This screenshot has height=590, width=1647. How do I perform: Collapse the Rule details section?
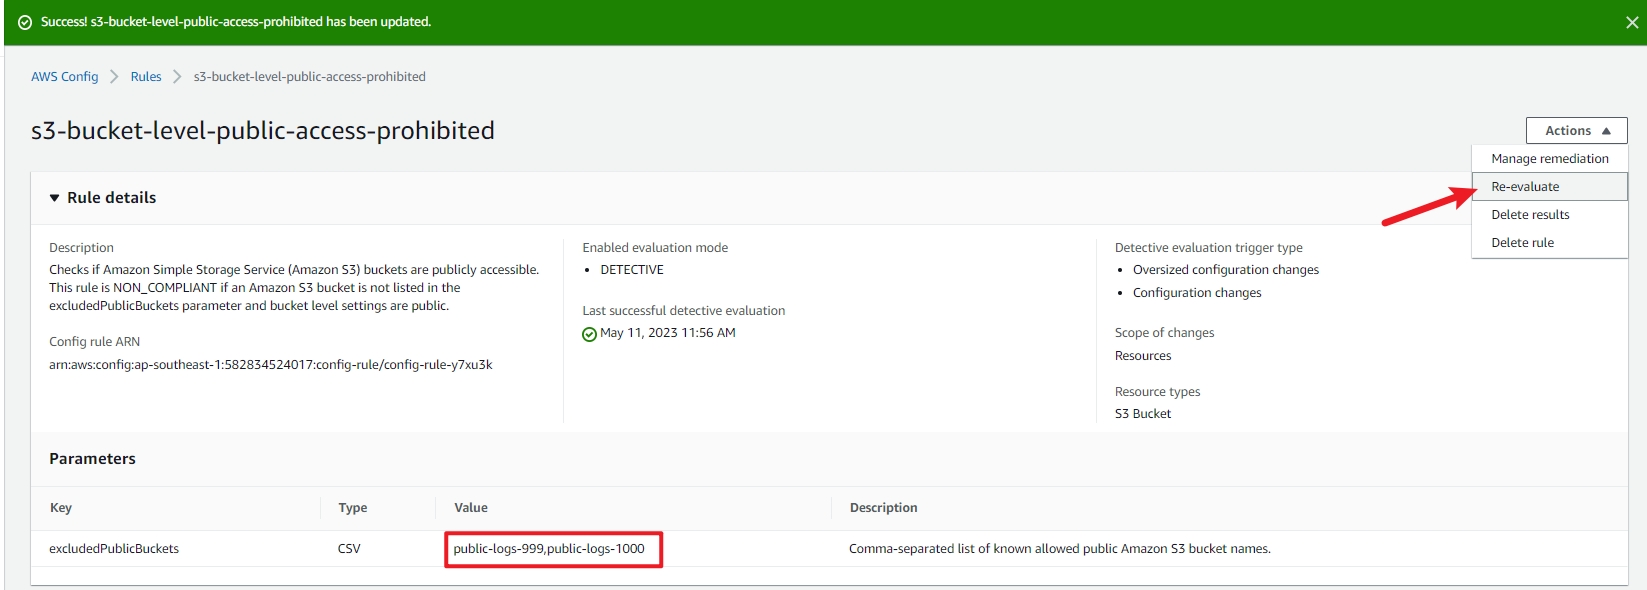pyautogui.click(x=54, y=198)
